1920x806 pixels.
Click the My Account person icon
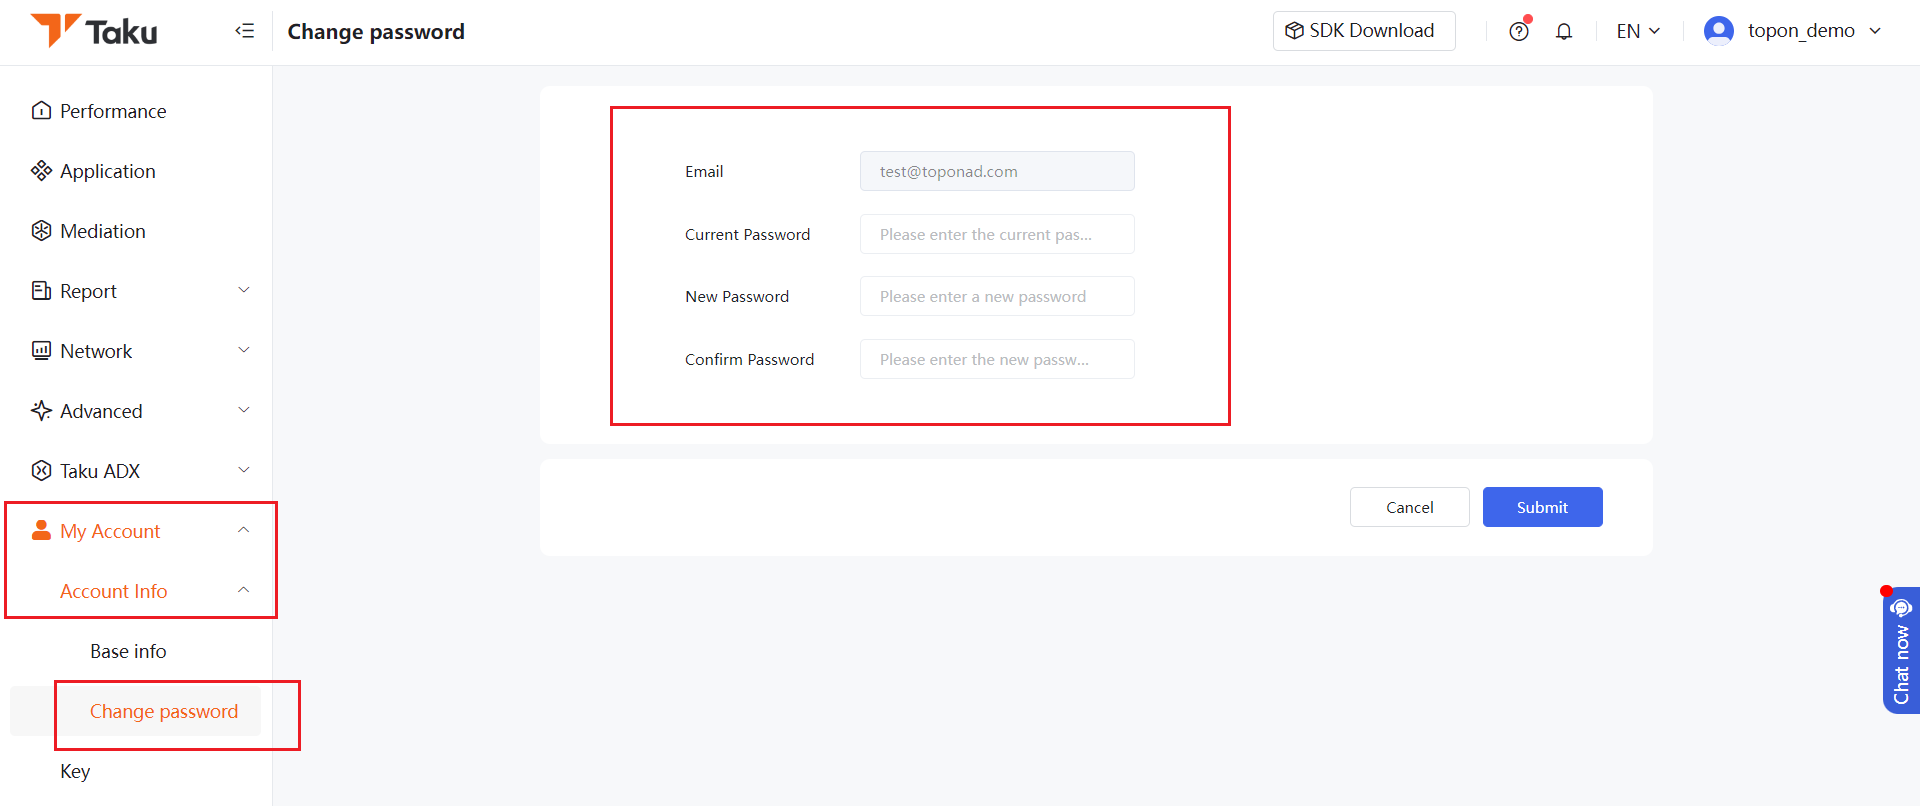pos(41,530)
